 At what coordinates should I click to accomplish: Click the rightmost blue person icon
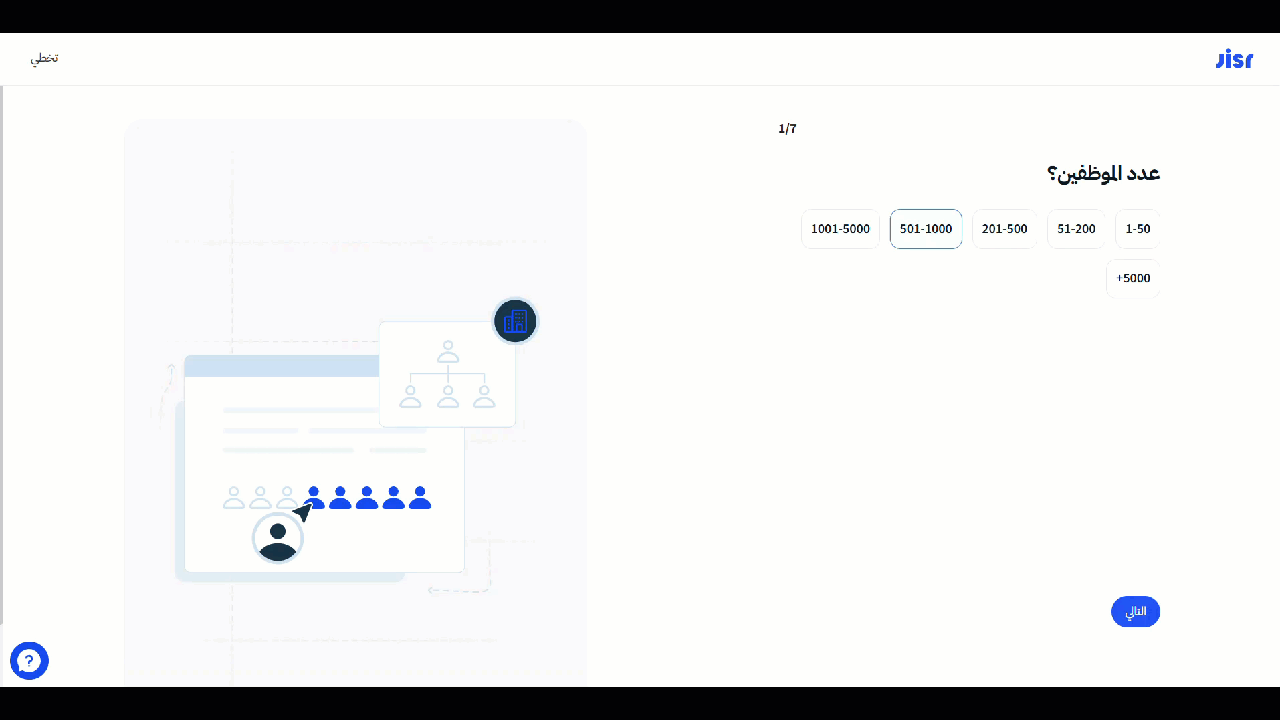420,497
